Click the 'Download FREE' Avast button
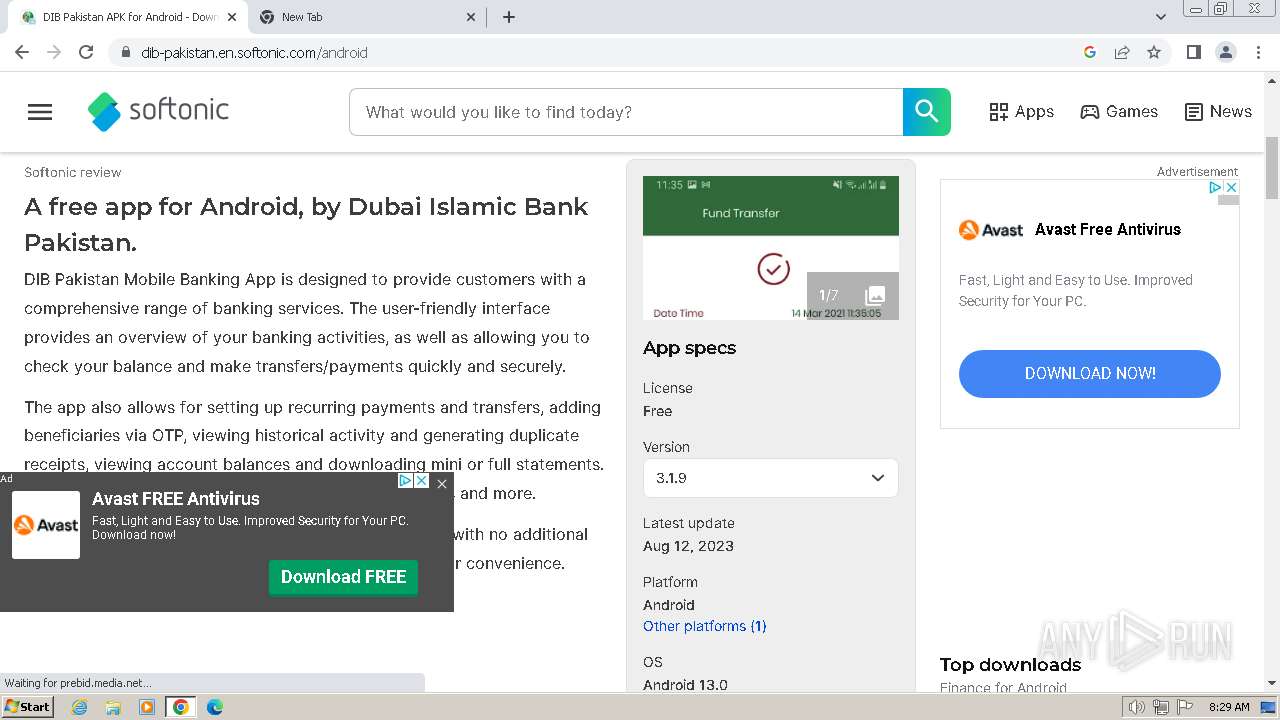The width and height of the screenshot is (1280, 720). (343, 577)
